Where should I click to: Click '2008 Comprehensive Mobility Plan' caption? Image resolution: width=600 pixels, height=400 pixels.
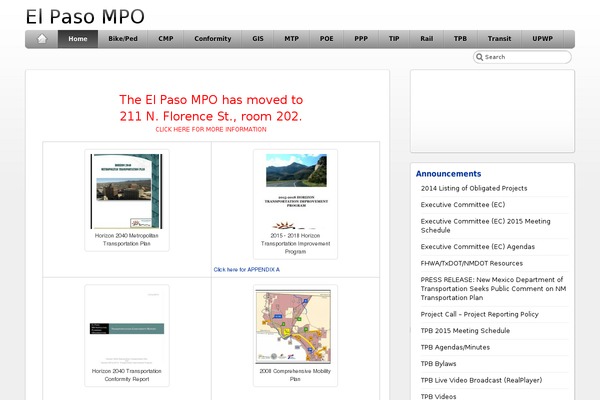[x=295, y=375]
